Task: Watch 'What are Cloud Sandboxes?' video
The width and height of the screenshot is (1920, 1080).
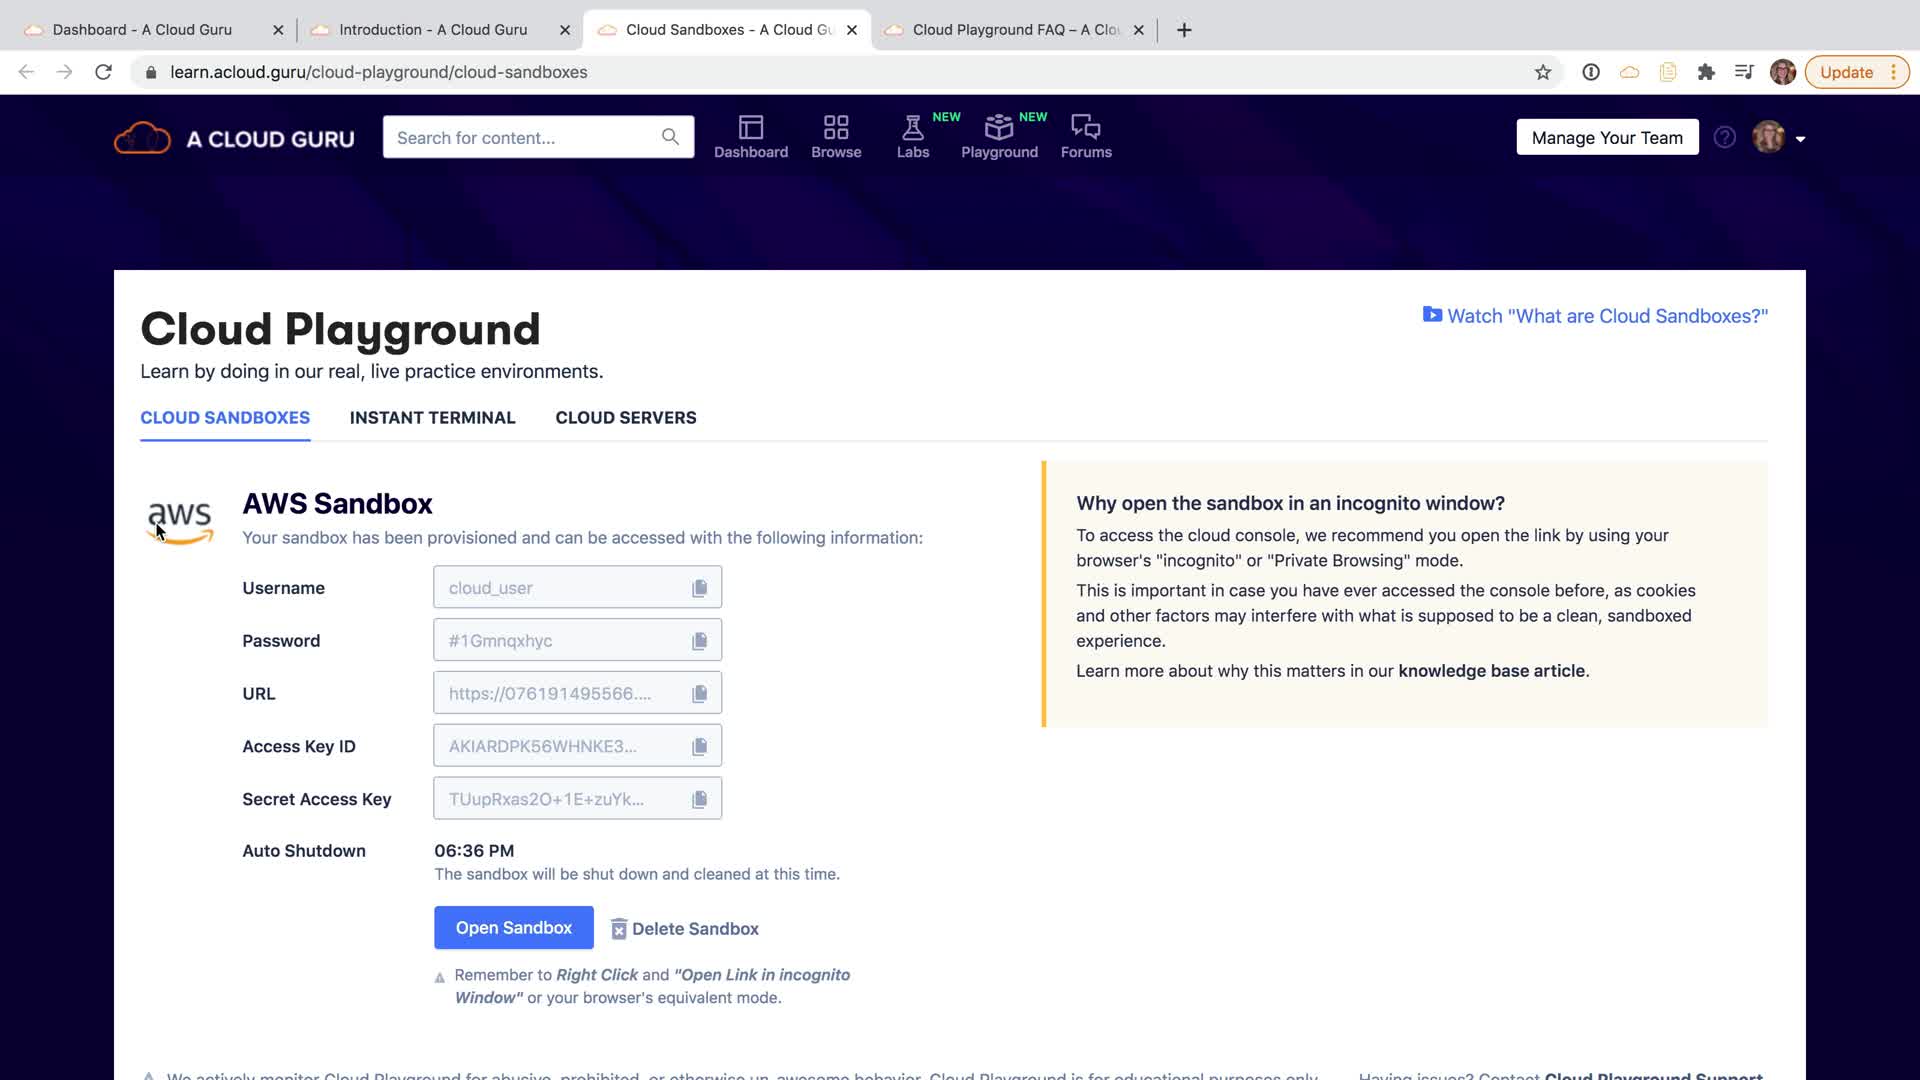Action: point(1595,316)
